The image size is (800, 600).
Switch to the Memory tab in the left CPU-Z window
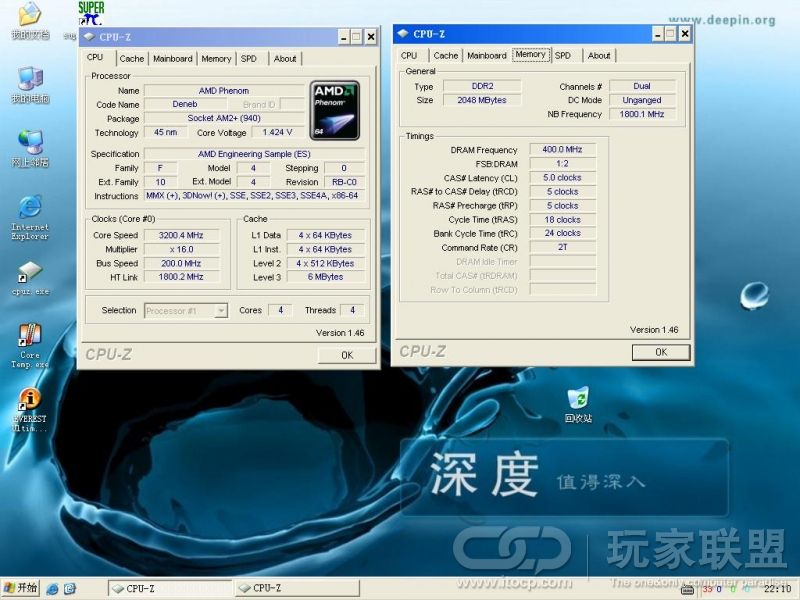pos(216,59)
